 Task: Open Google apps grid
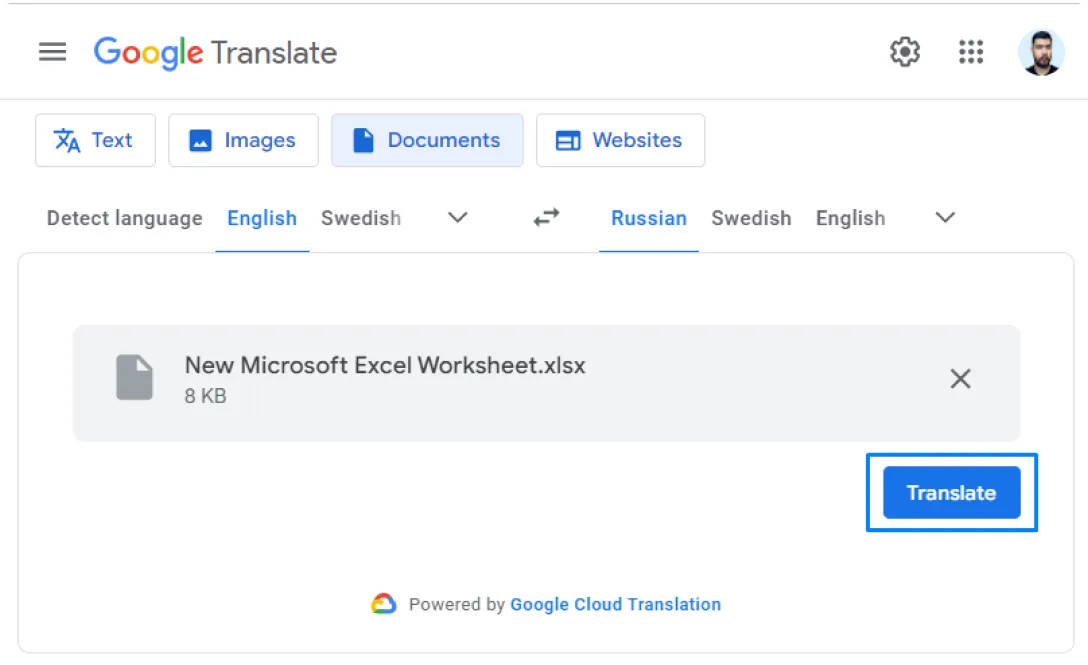click(970, 52)
